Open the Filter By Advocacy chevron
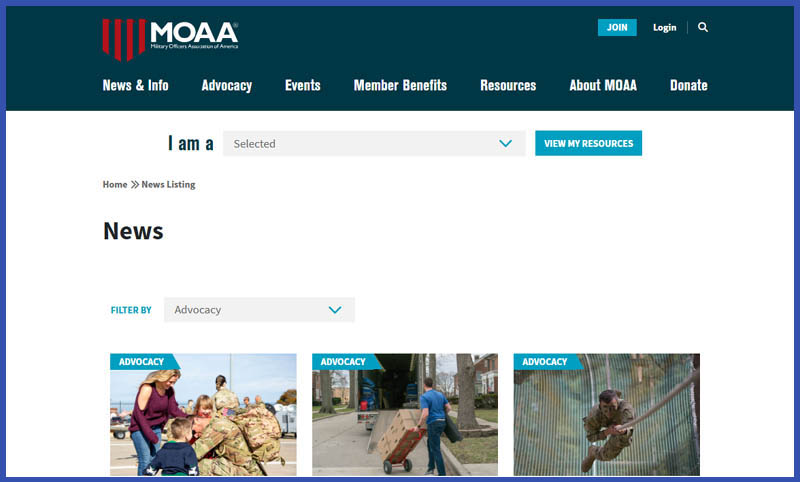Viewport: 800px width, 482px height. pos(335,310)
